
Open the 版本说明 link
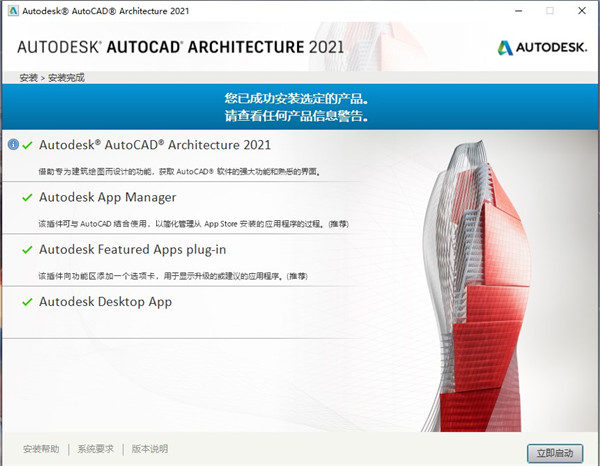pyautogui.click(x=150, y=449)
